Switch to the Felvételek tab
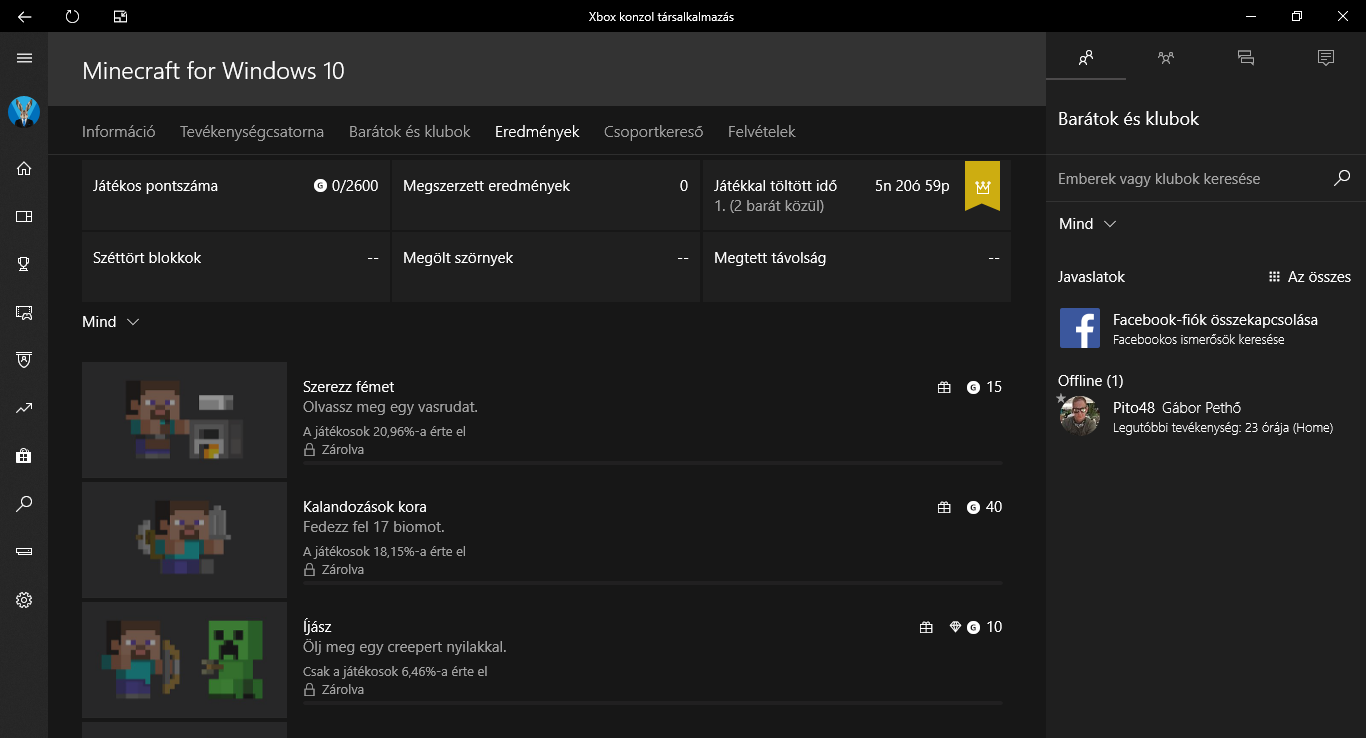The image size is (1366, 738). [x=761, y=132]
